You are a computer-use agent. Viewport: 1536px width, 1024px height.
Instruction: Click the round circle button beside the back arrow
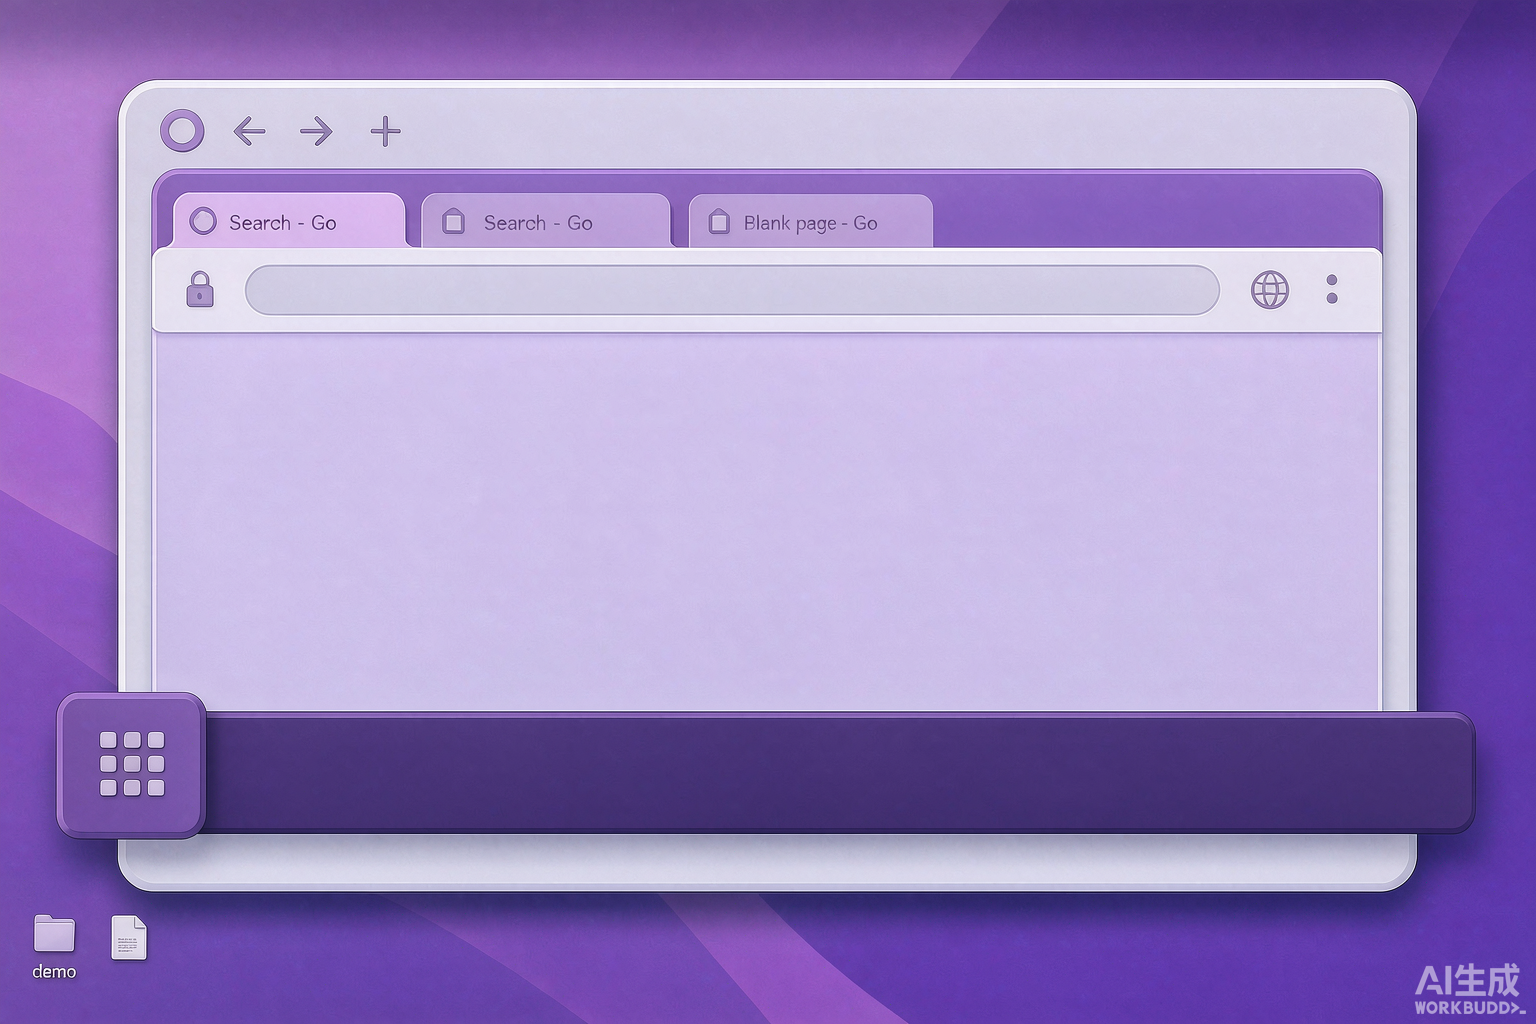tap(182, 131)
